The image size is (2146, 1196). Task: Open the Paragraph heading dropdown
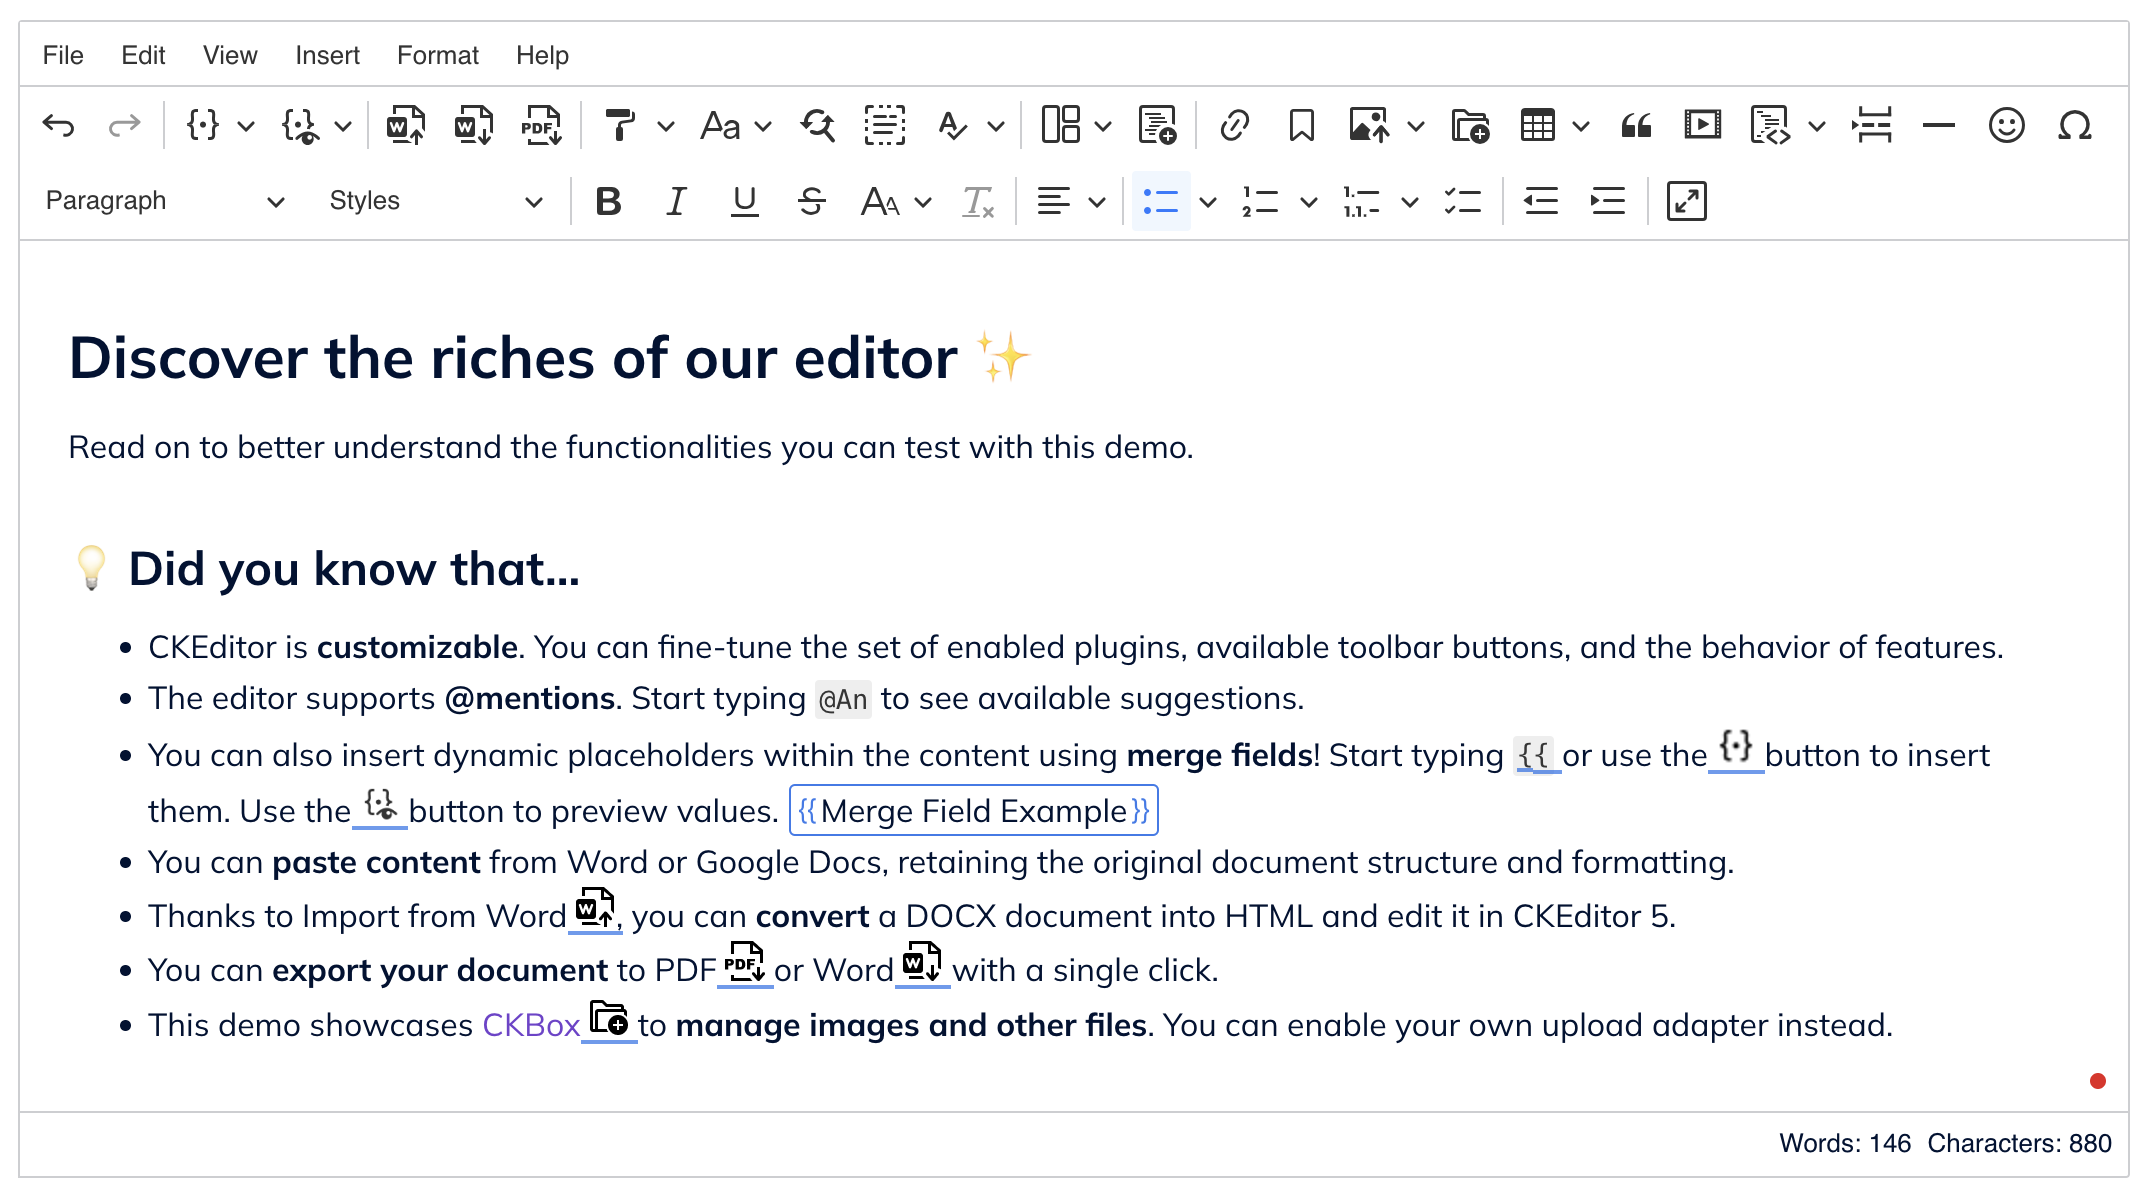click(x=165, y=202)
